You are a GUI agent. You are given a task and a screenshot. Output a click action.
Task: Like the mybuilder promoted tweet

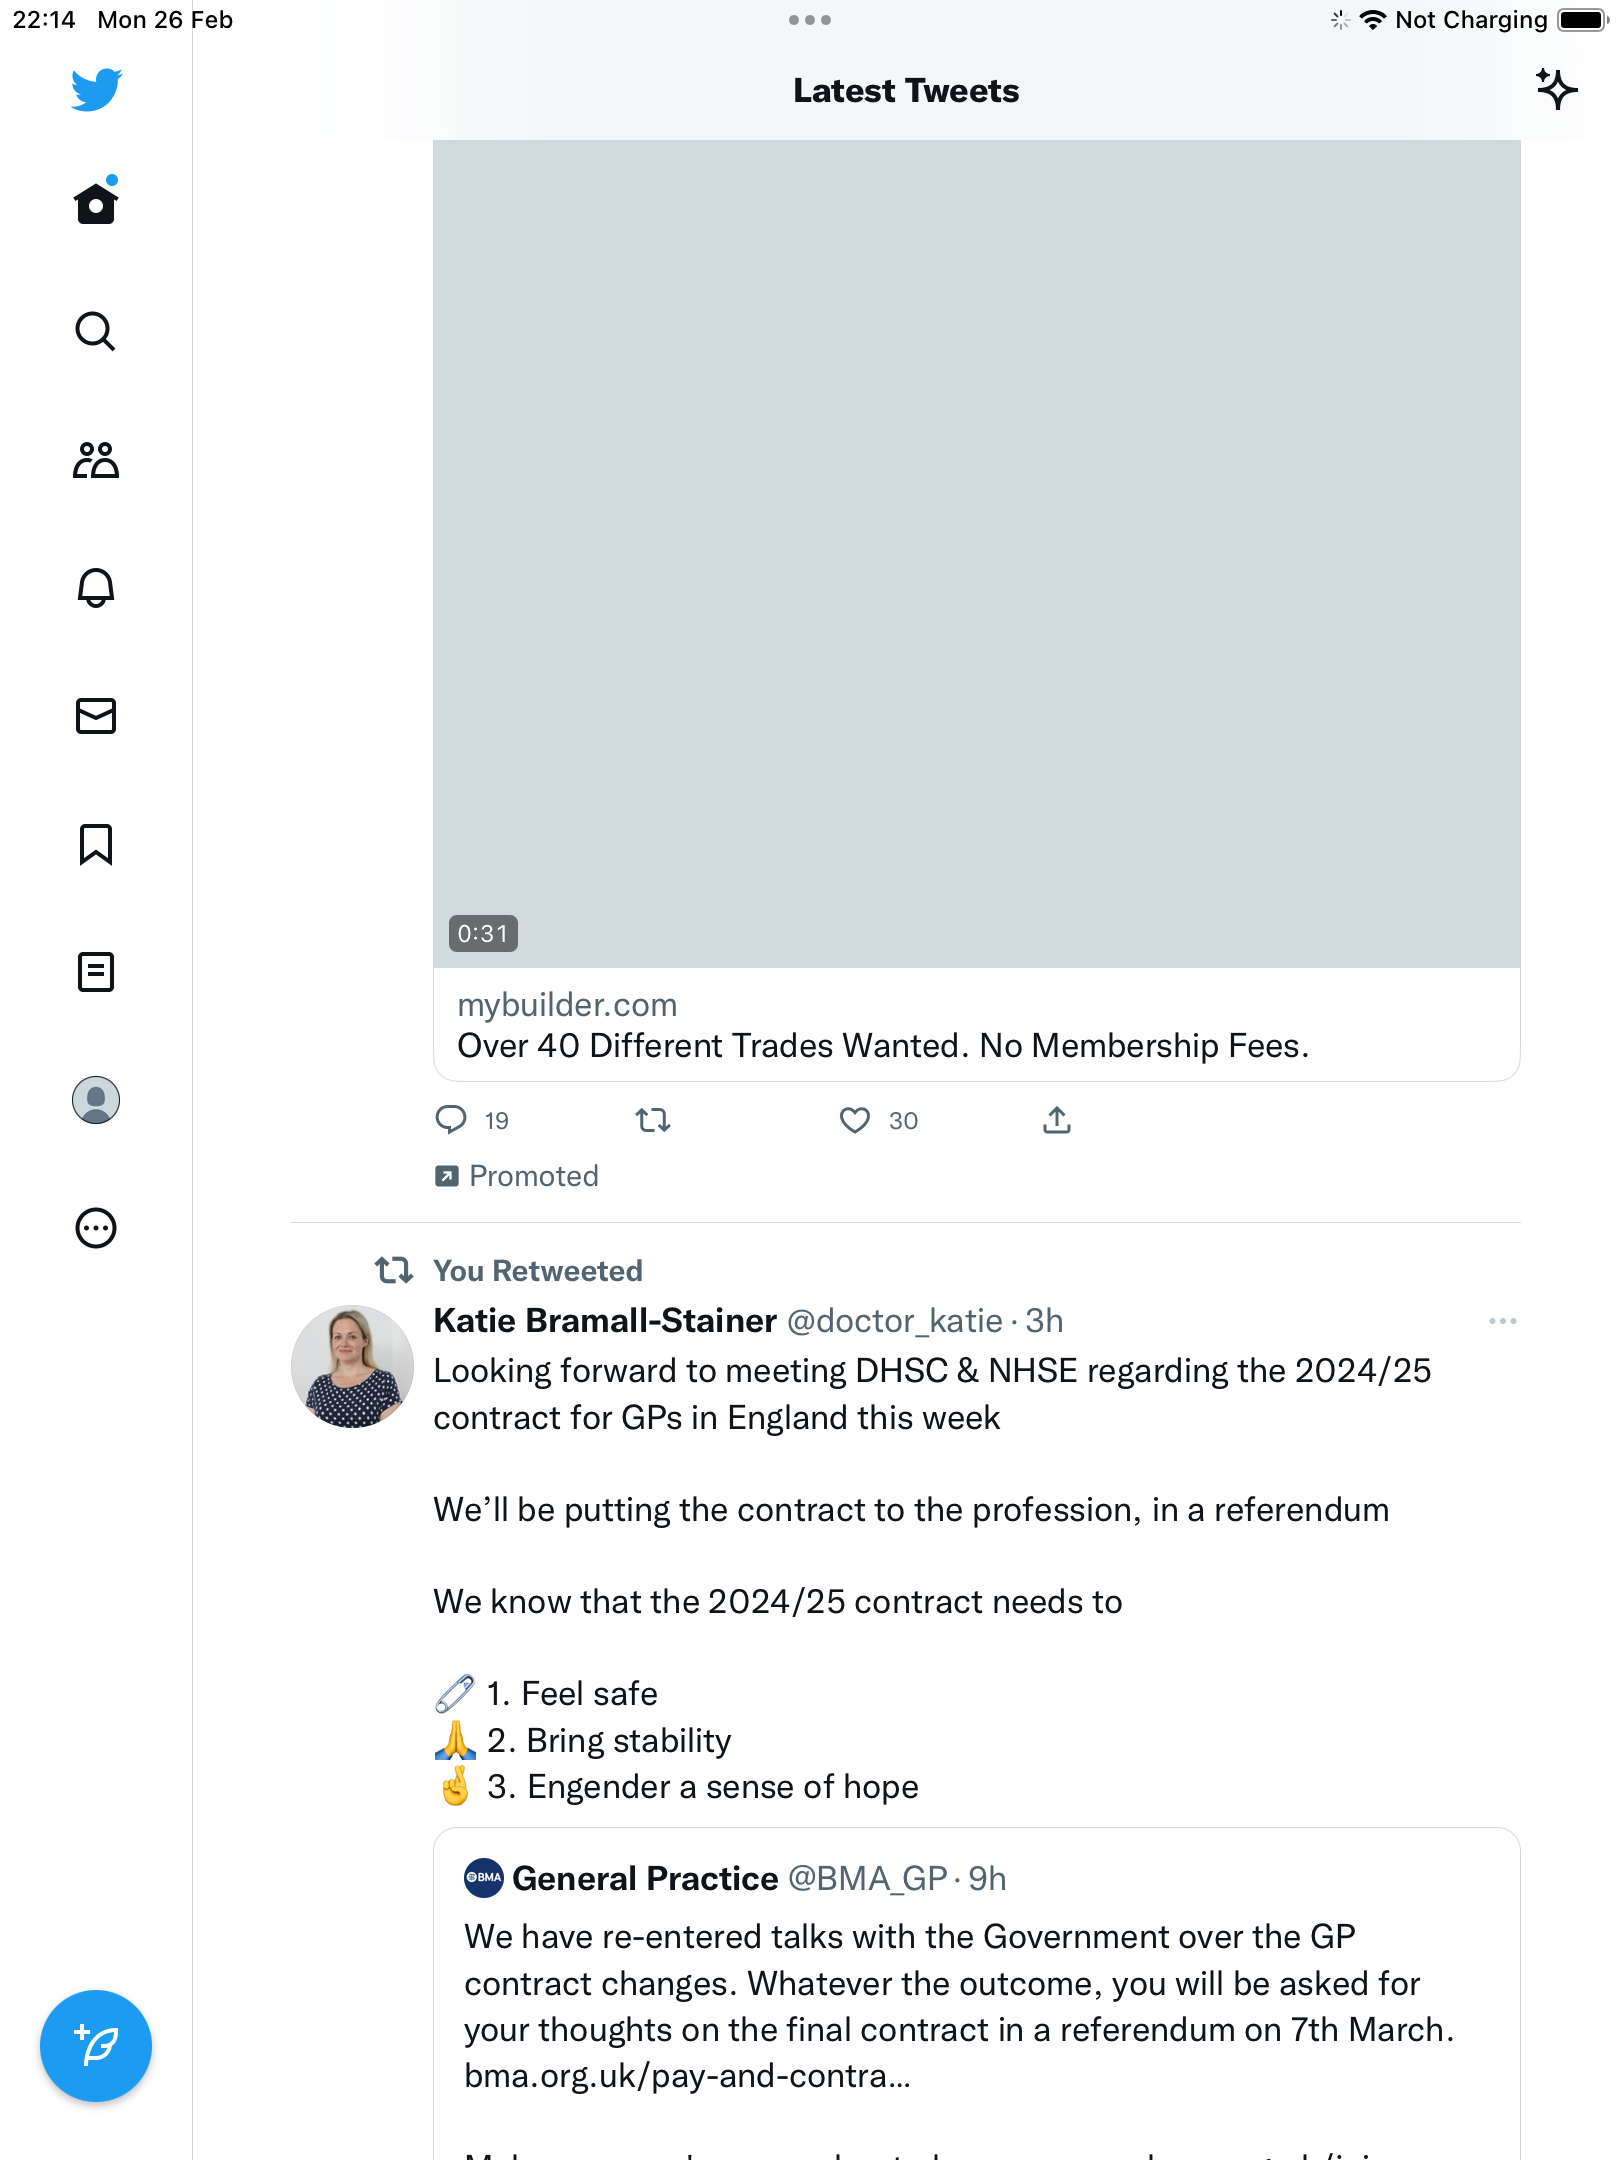coord(855,1120)
